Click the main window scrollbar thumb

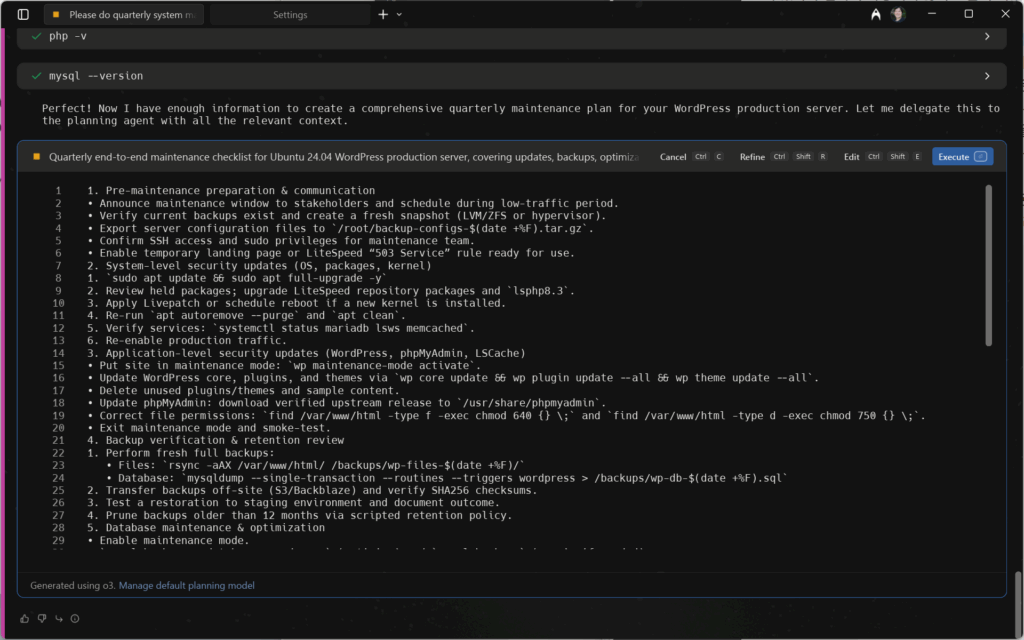(x=1017, y=603)
